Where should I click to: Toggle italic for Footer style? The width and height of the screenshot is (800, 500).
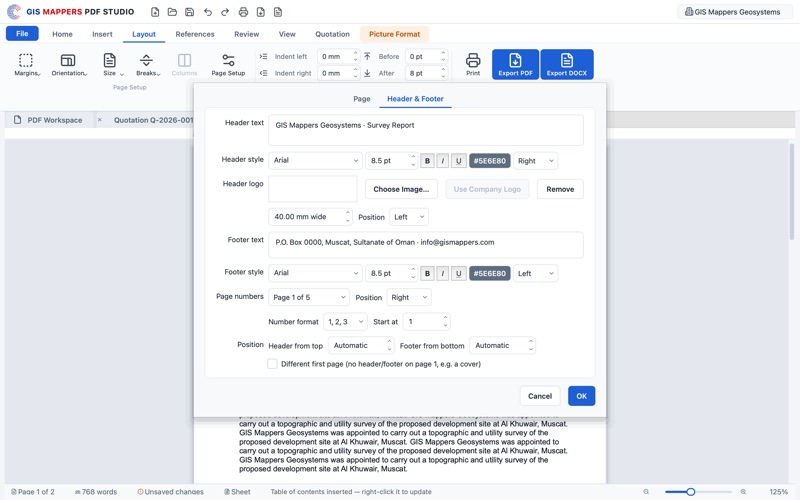click(443, 273)
